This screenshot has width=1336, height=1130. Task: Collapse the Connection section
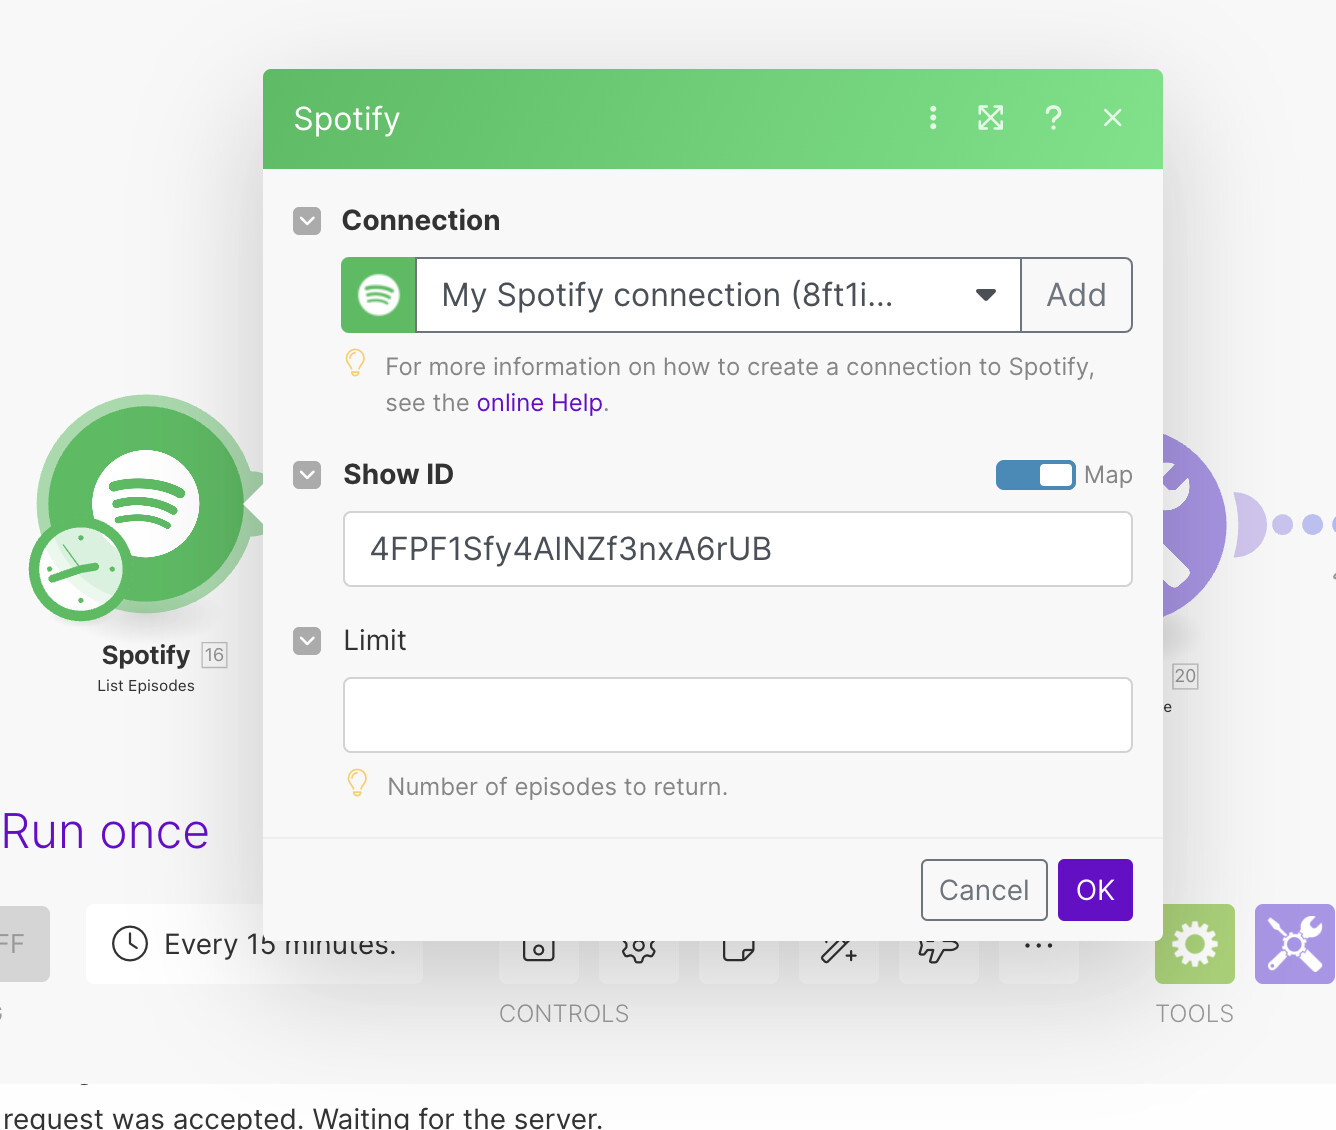pyautogui.click(x=307, y=221)
